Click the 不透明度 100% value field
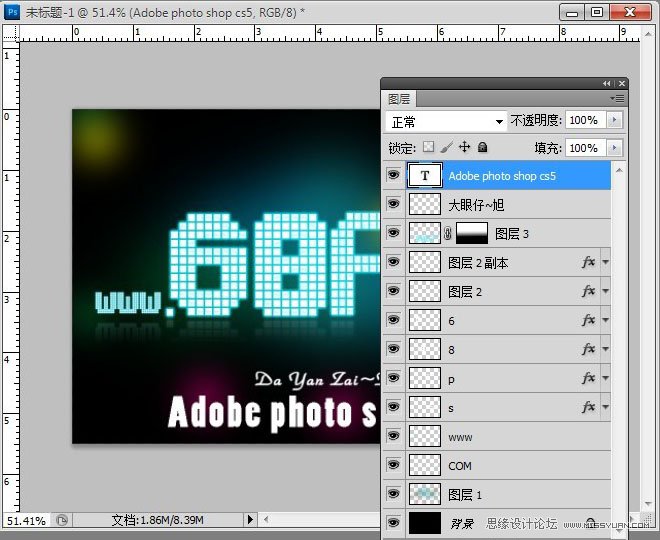 click(586, 120)
